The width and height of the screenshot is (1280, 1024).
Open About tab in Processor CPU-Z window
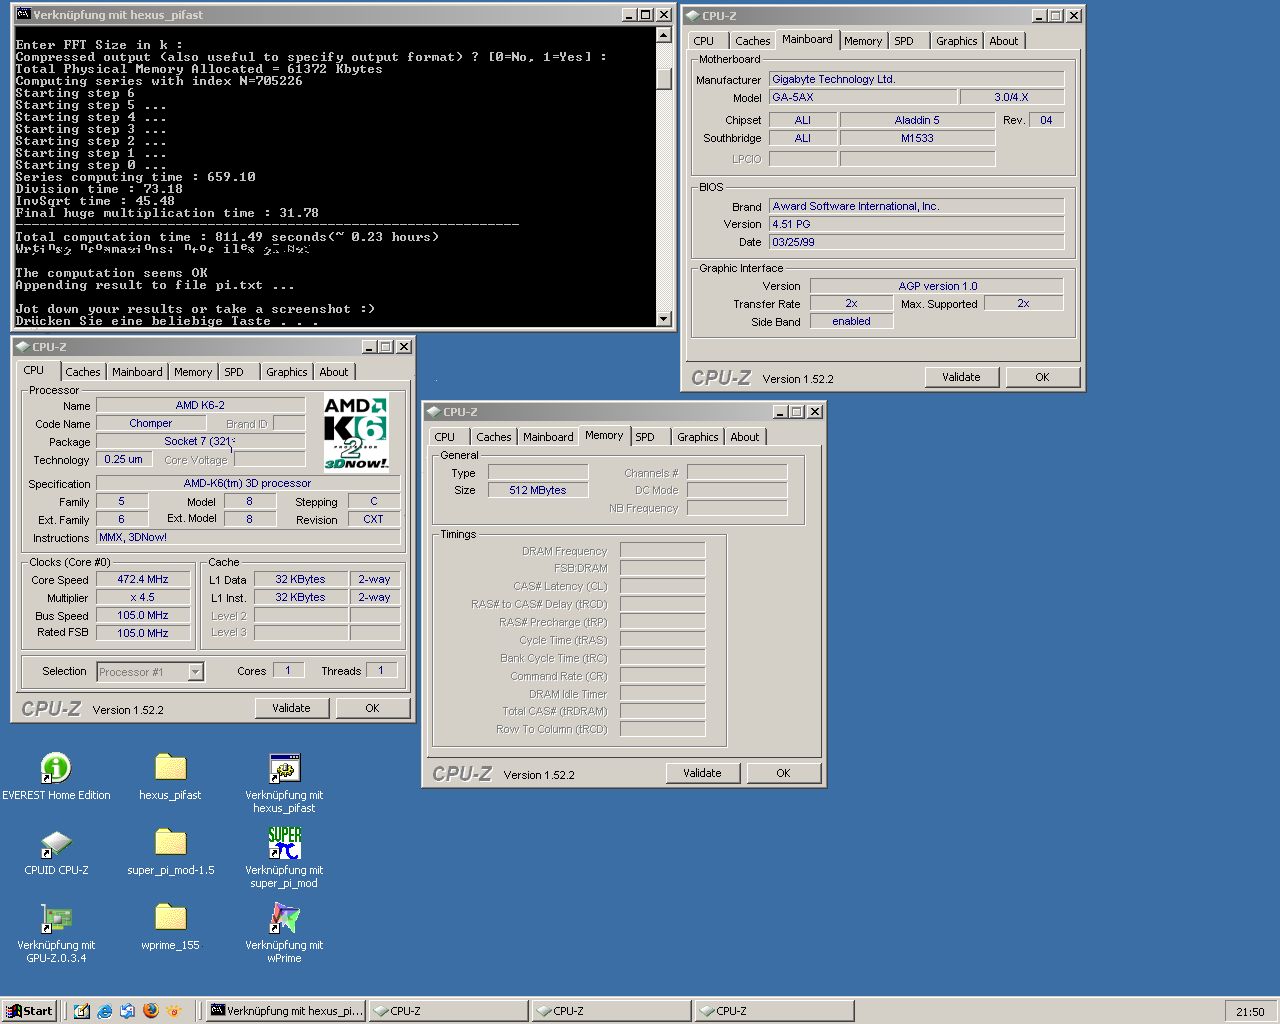point(334,372)
